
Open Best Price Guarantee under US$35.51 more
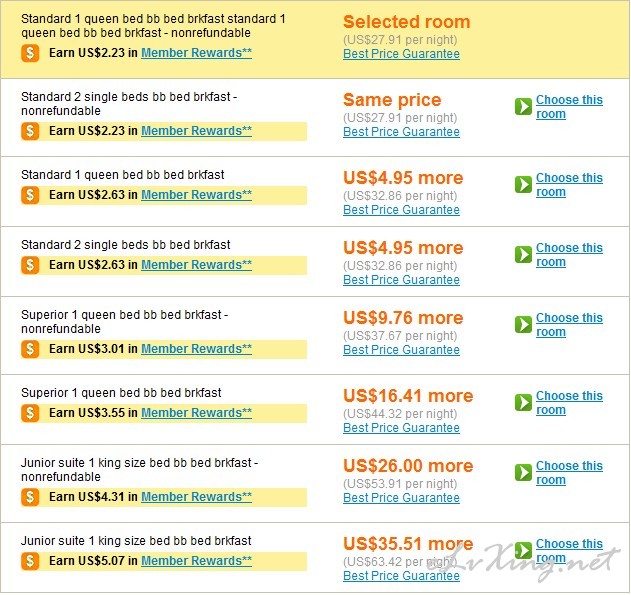[401, 576]
